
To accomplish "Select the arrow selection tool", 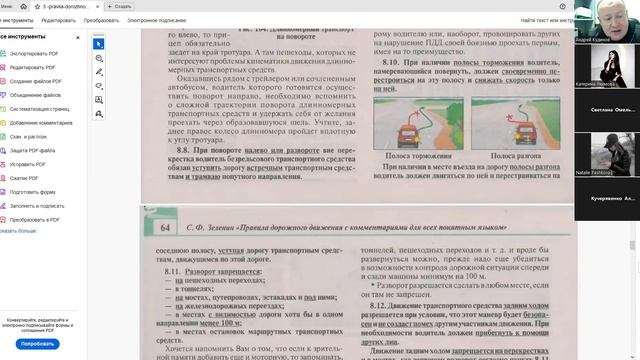I will 98,44.
